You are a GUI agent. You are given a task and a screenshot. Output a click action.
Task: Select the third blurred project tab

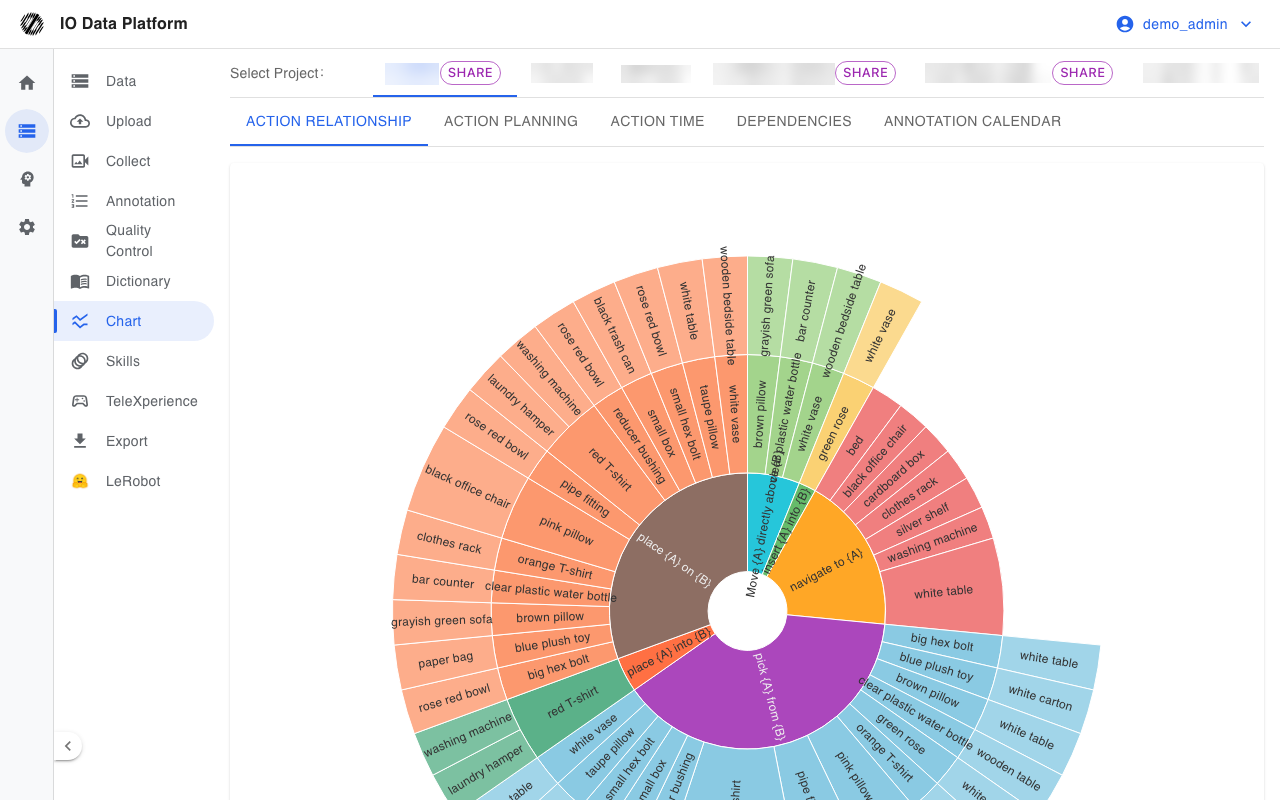656,73
